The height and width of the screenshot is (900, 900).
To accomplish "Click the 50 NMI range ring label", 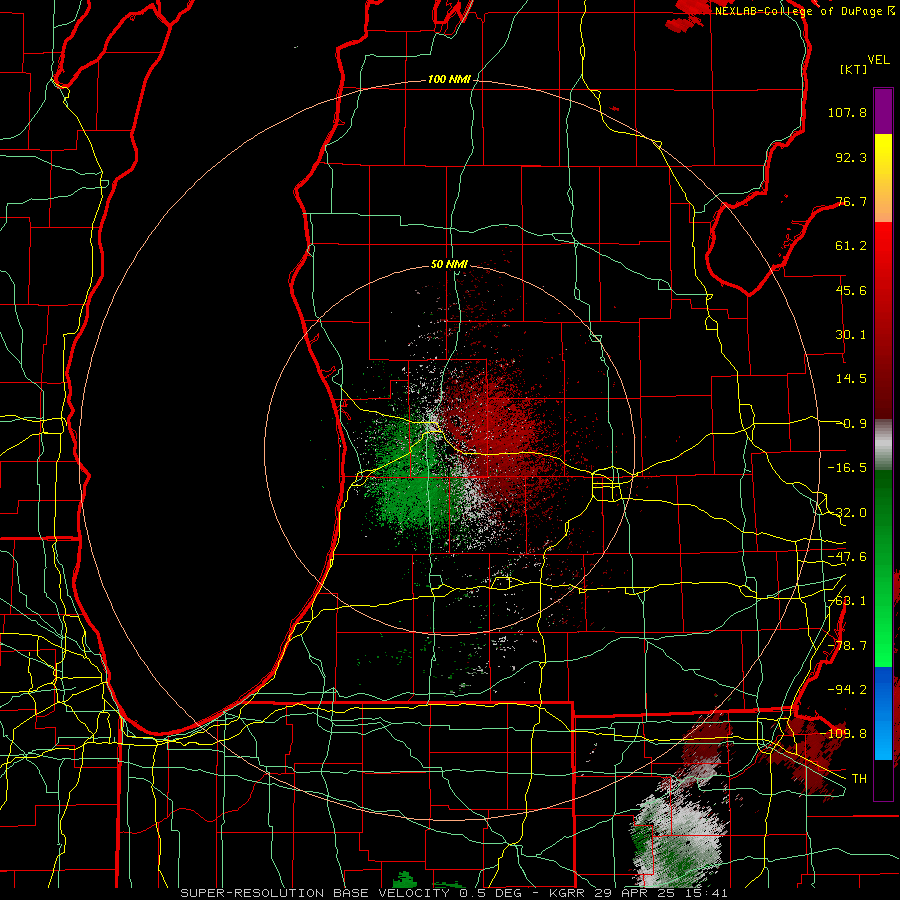I will [449, 265].
